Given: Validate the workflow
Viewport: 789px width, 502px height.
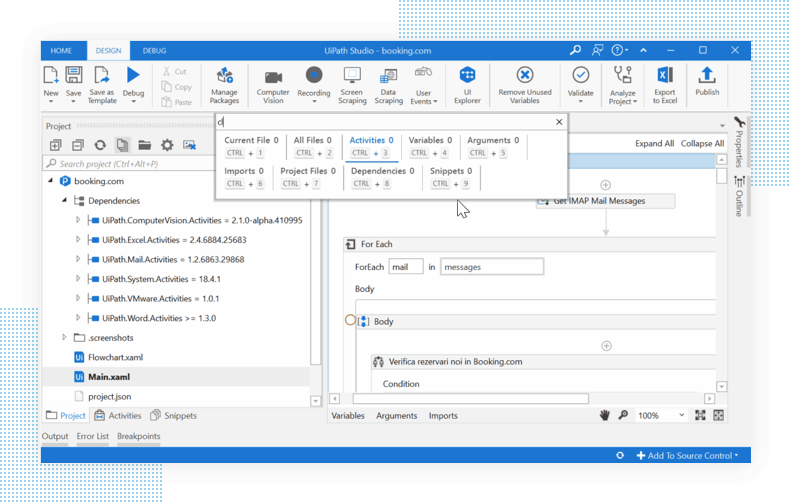Looking at the screenshot, I should click(x=581, y=85).
